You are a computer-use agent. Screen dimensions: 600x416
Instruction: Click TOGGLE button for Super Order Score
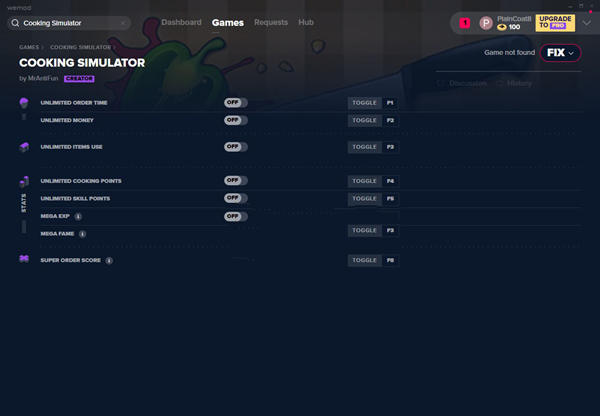(x=364, y=260)
